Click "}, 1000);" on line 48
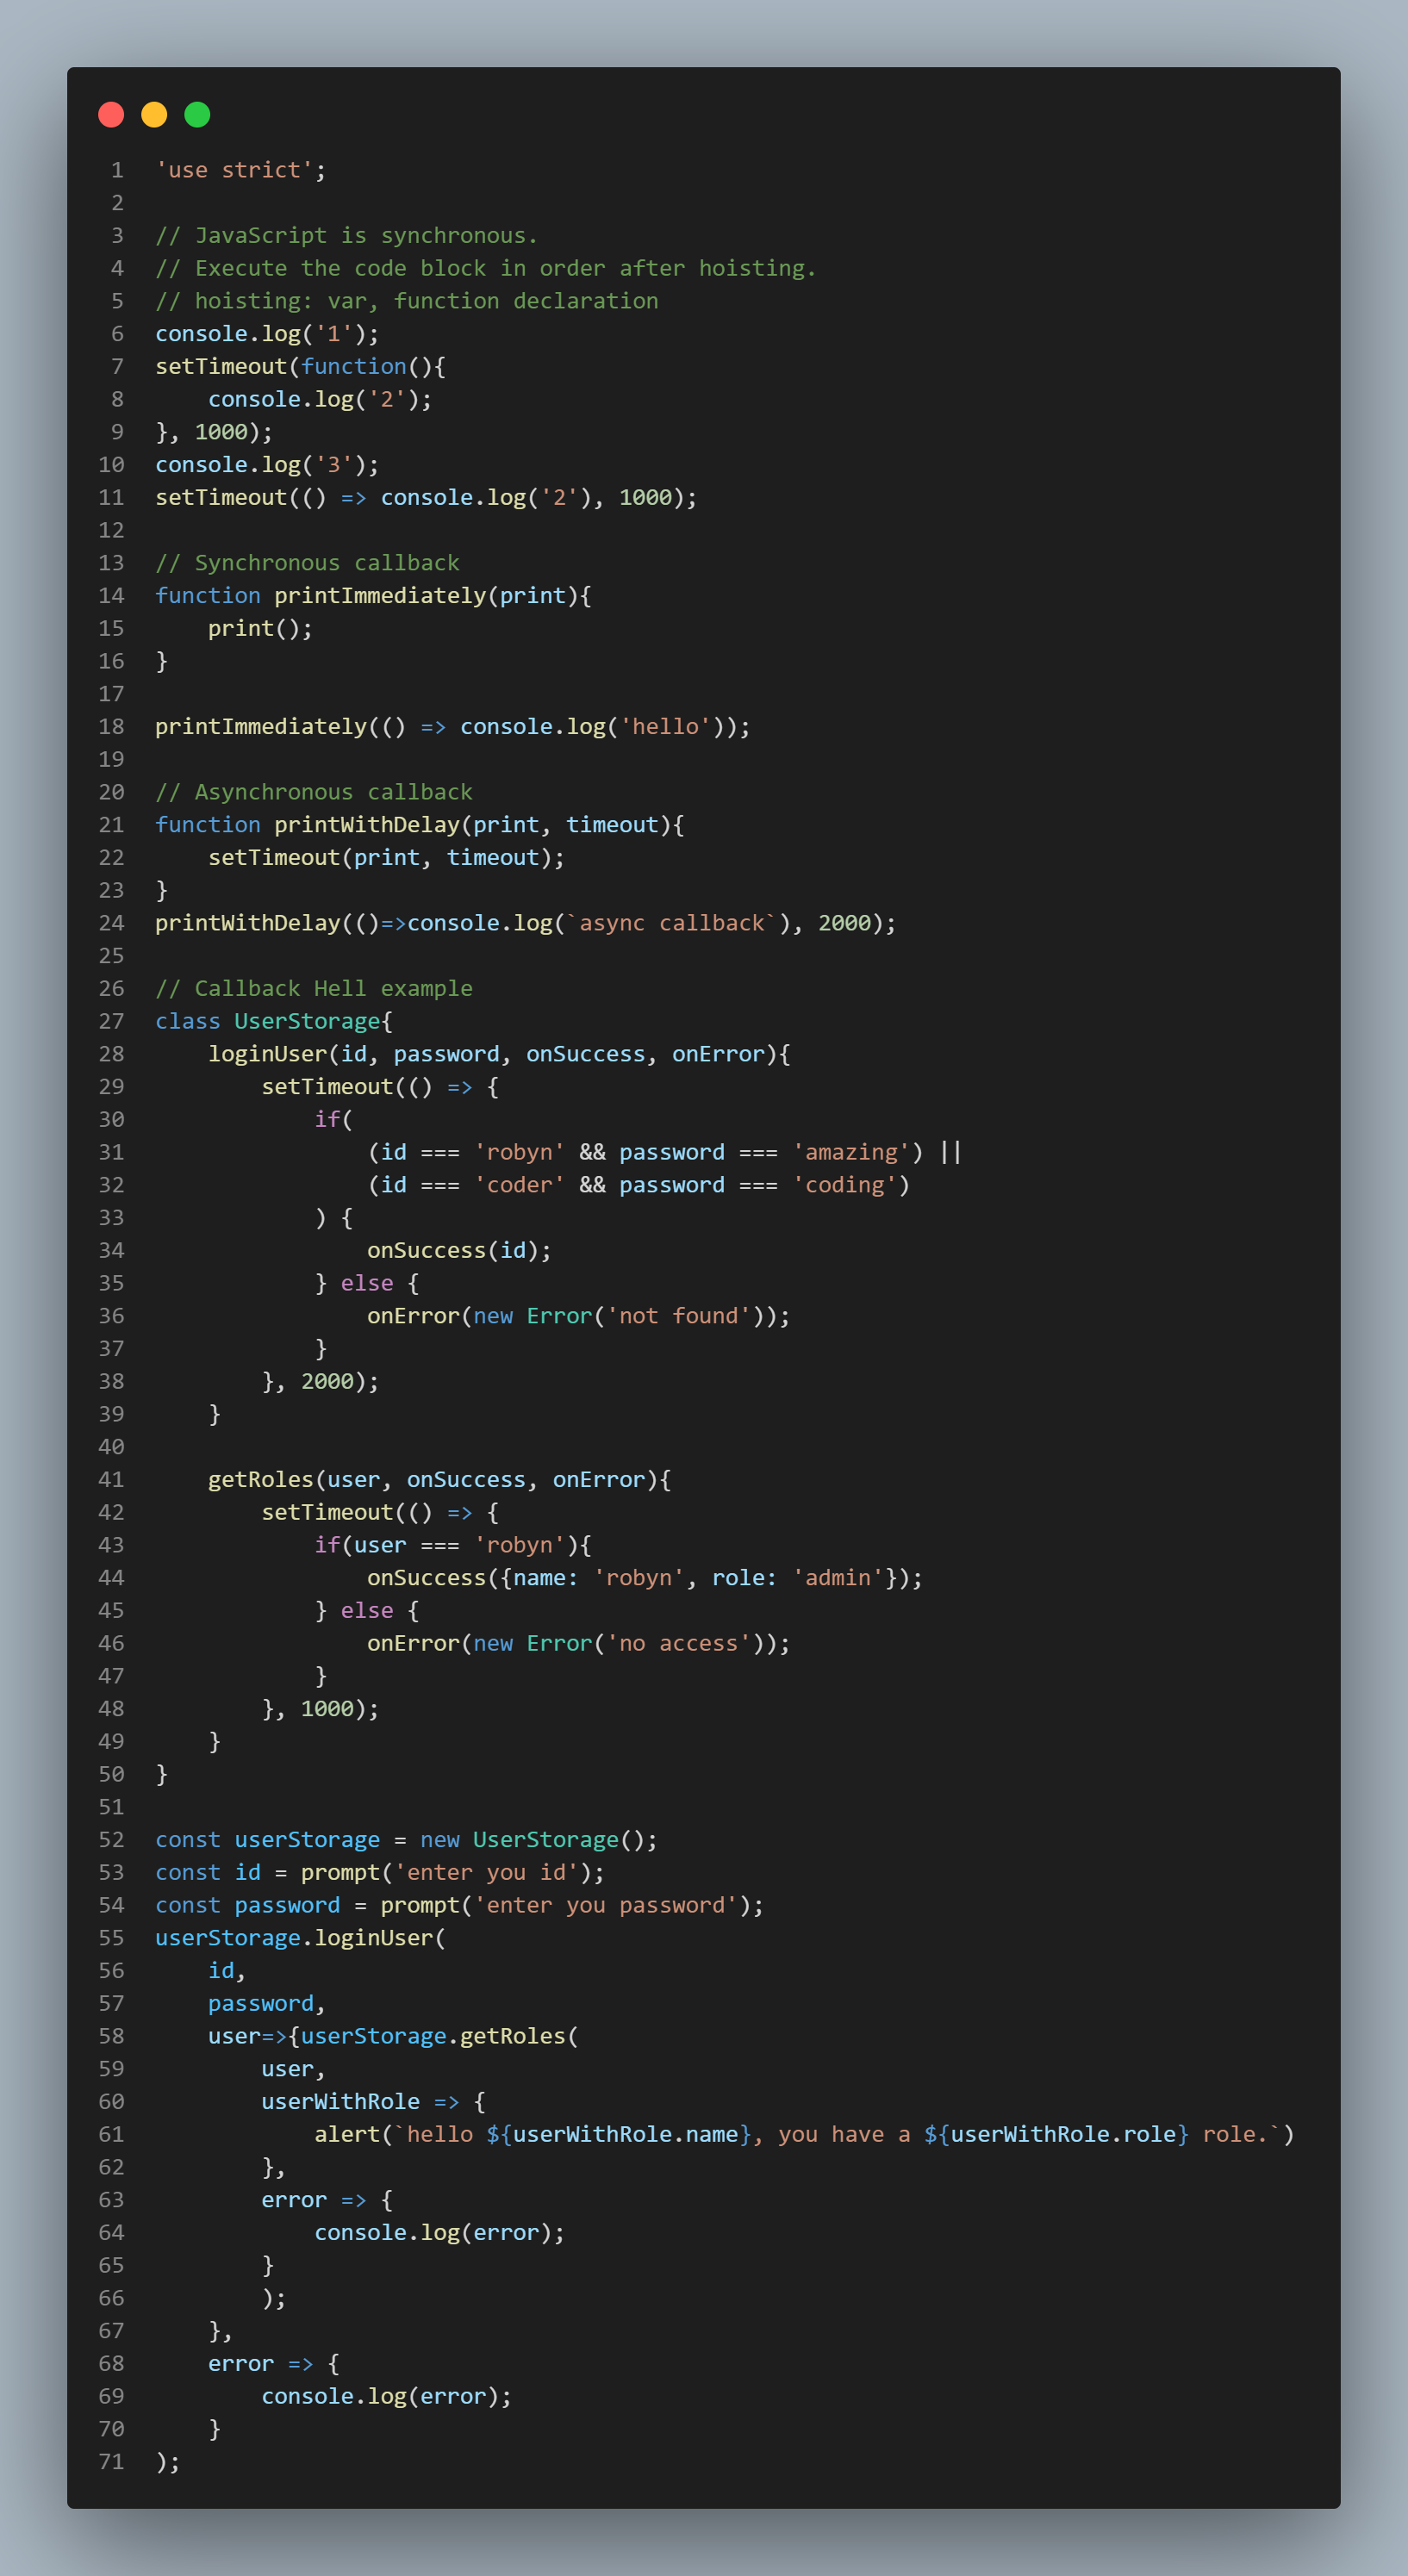1408x2576 pixels. pyautogui.click(x=320, y=1709)
